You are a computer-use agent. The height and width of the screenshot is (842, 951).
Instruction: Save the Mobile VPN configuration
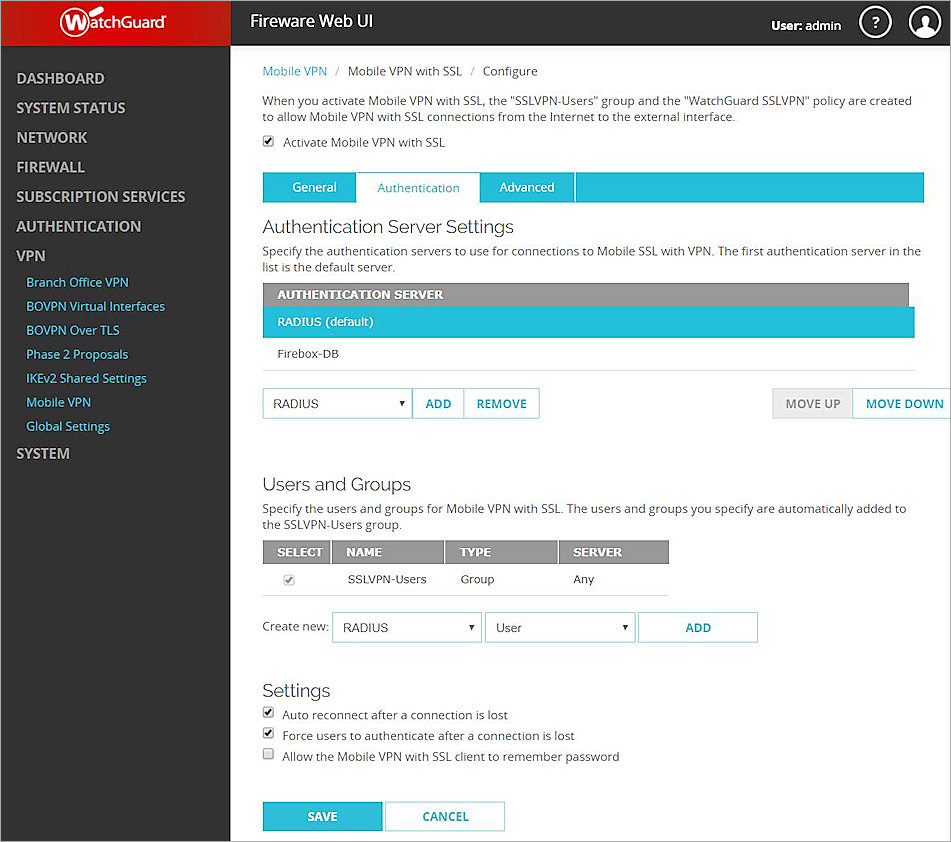[322, 816]
